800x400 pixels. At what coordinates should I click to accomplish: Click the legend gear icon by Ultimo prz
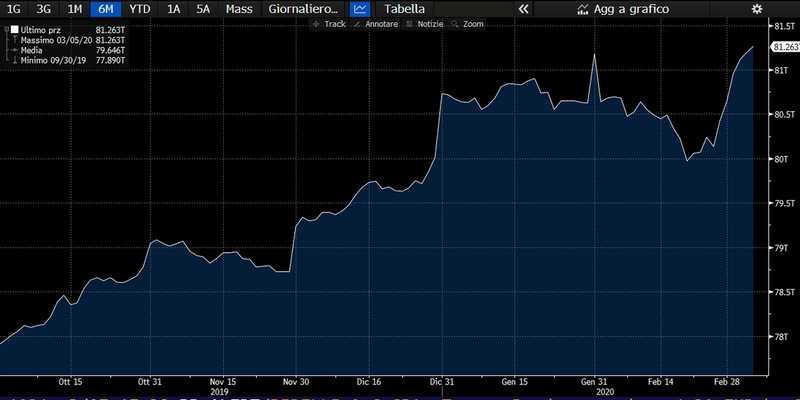[x=6, y=30]
